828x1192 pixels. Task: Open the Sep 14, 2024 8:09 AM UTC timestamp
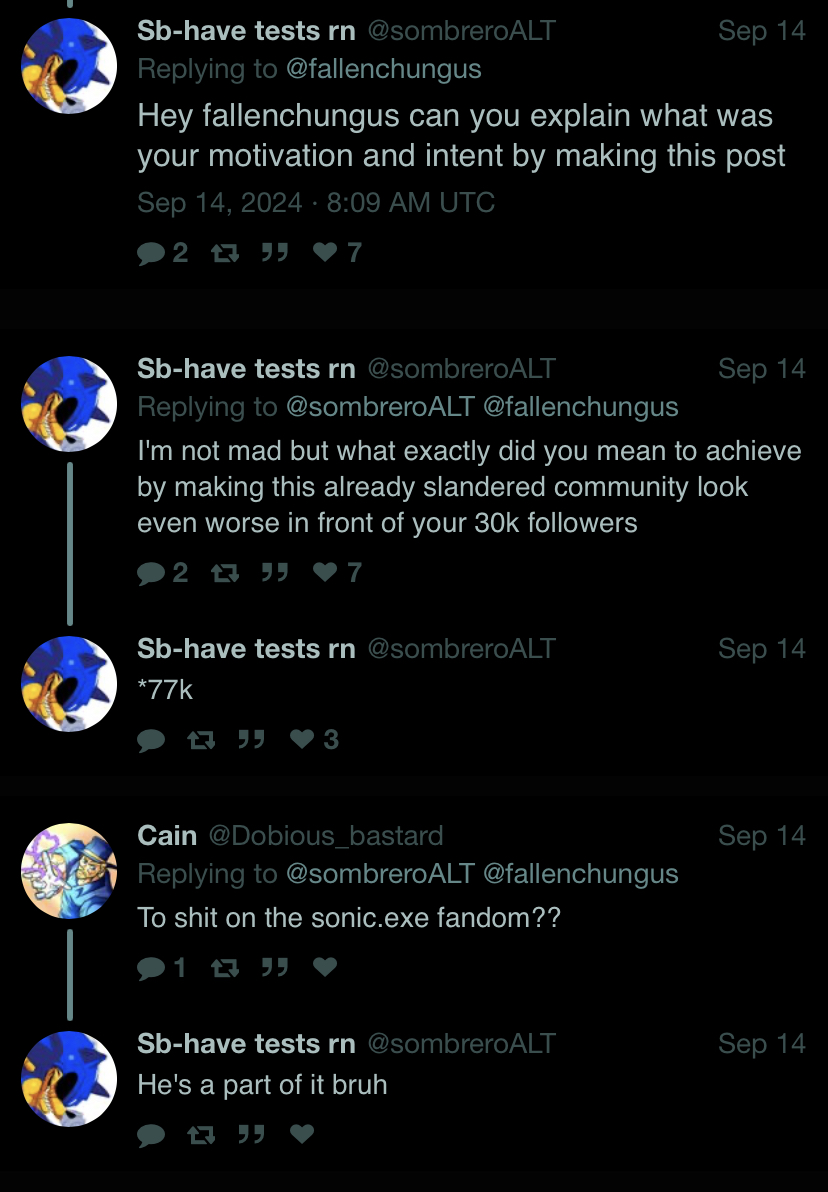tap(316, 203)
